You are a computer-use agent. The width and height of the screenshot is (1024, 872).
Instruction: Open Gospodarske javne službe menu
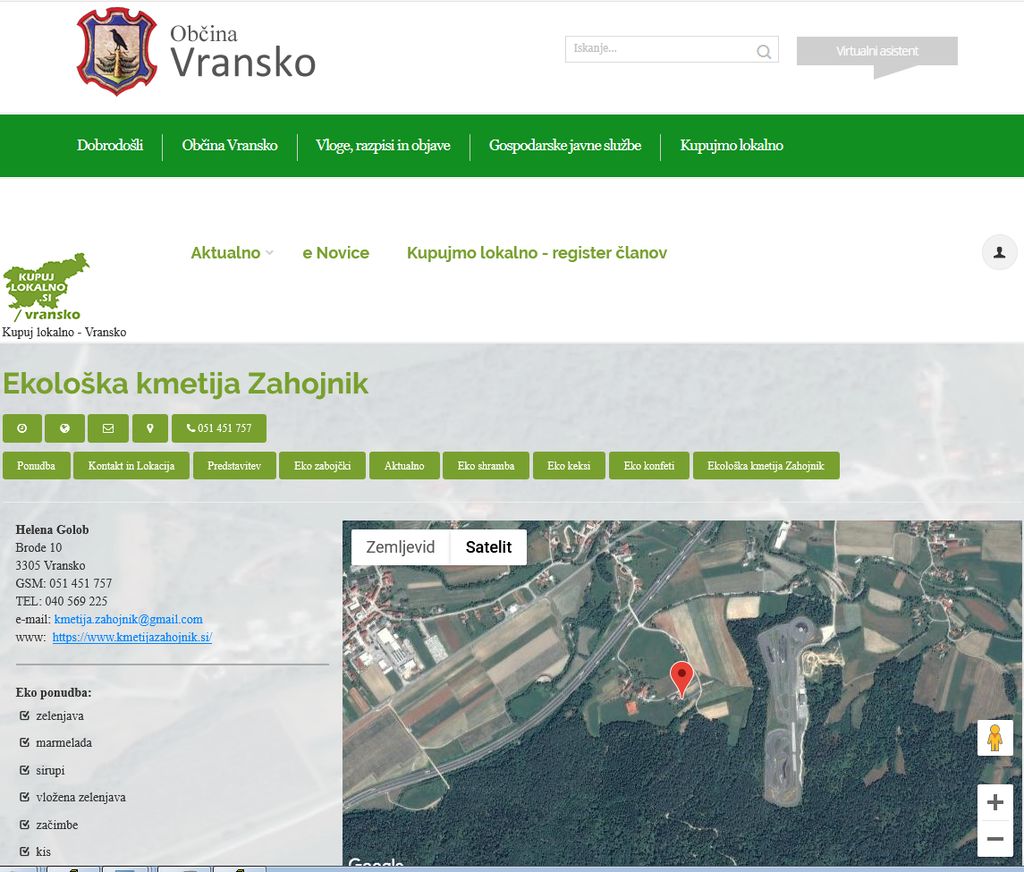coord(564,146)
